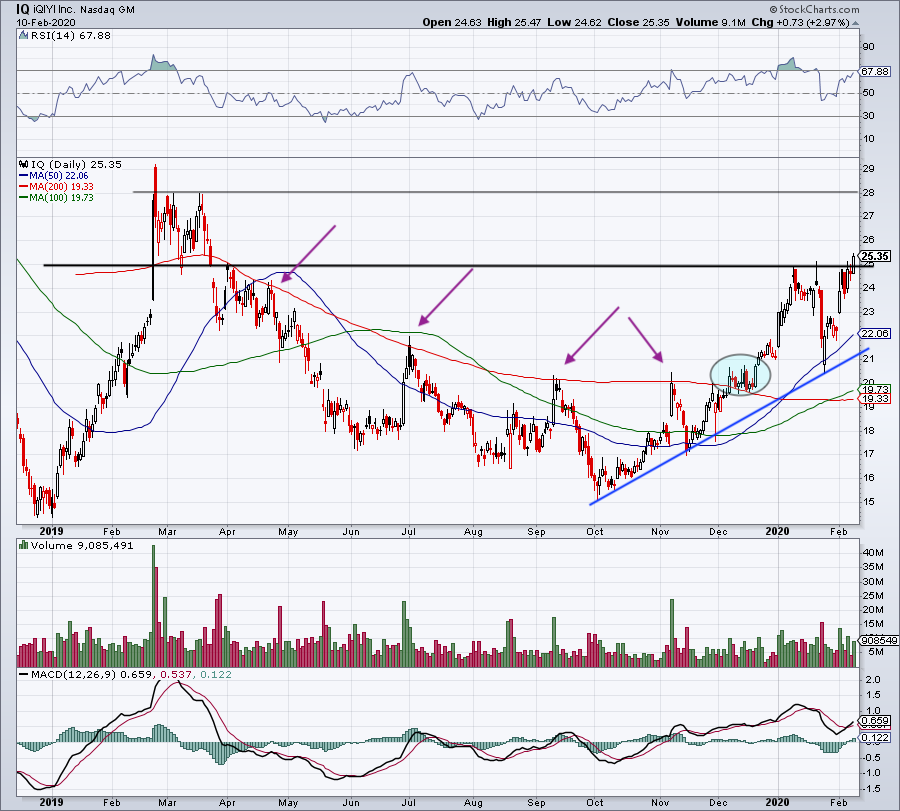Click the 19.73 MA(100) tag on price axis
The width and height of the screenshot is (900, 811).
click(875, 389)
